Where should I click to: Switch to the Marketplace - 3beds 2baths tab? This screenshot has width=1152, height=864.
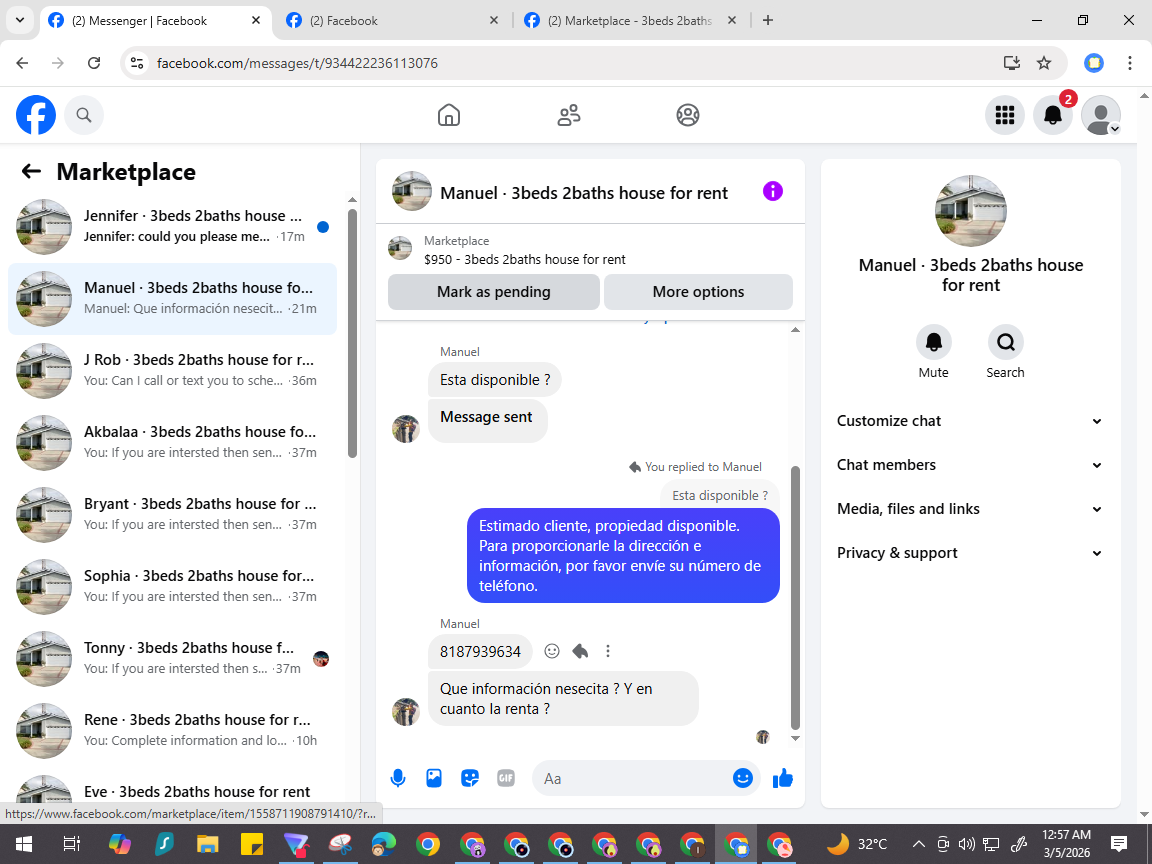630,21
